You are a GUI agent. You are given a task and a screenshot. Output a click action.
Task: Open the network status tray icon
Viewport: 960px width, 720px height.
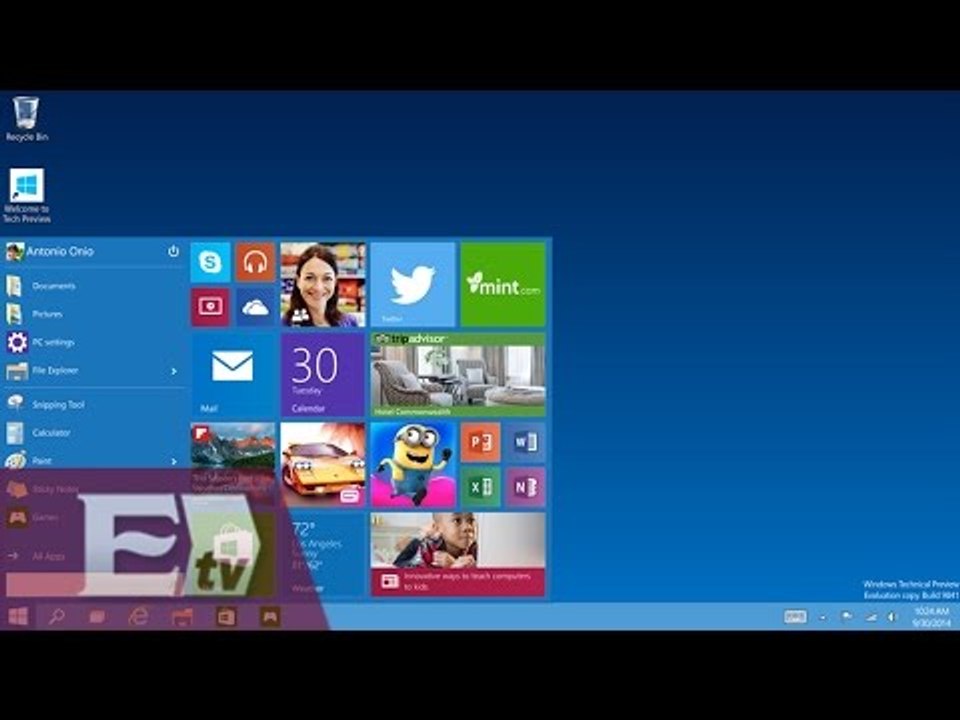tap(871, 617)
